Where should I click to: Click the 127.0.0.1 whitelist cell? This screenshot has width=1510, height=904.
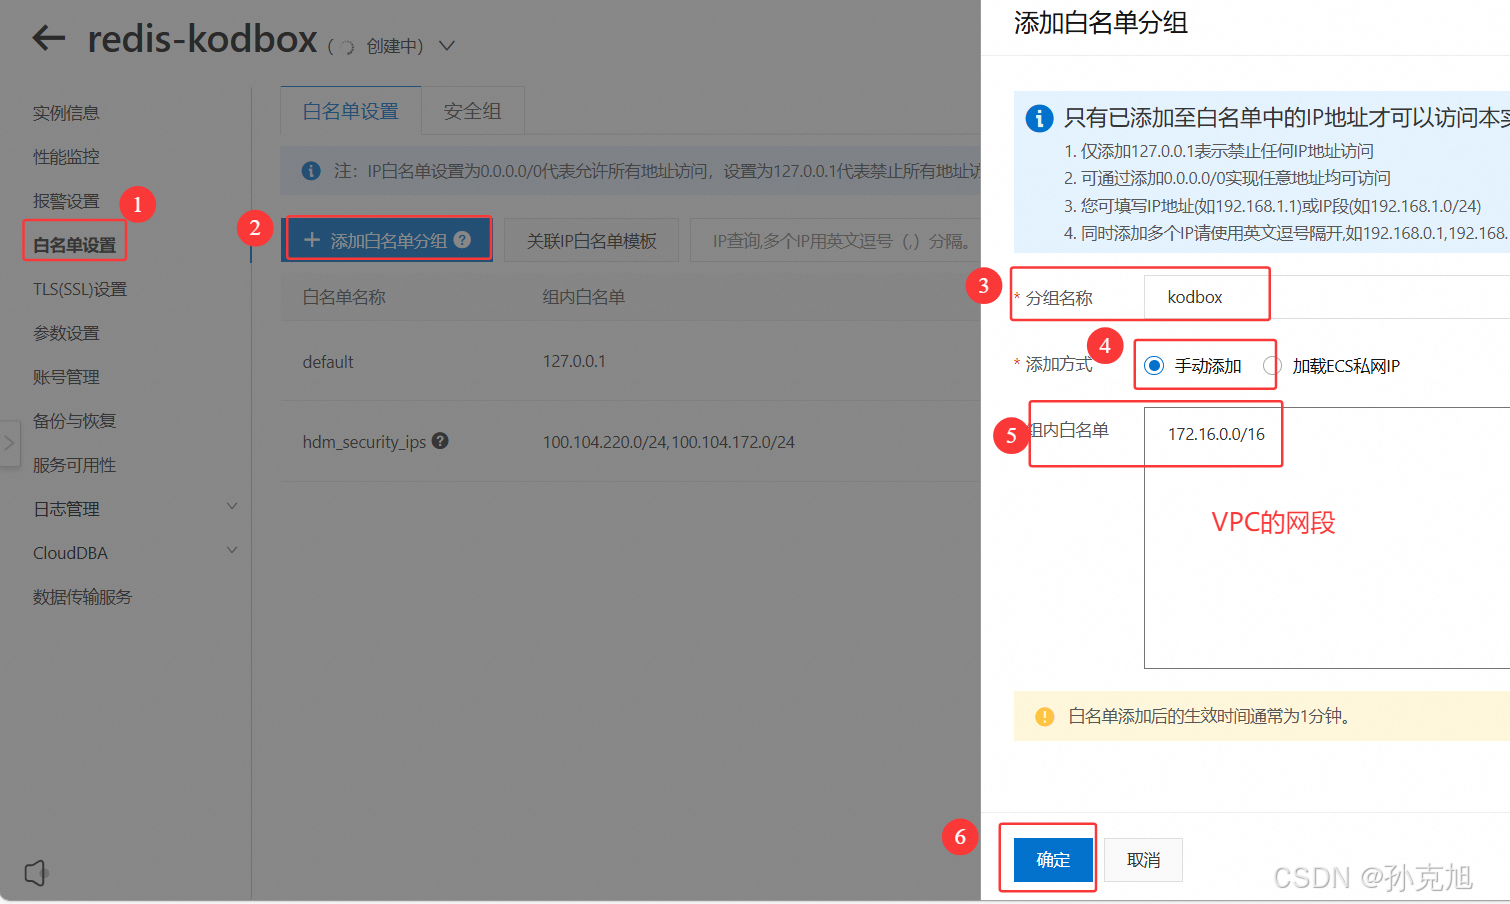574,361
